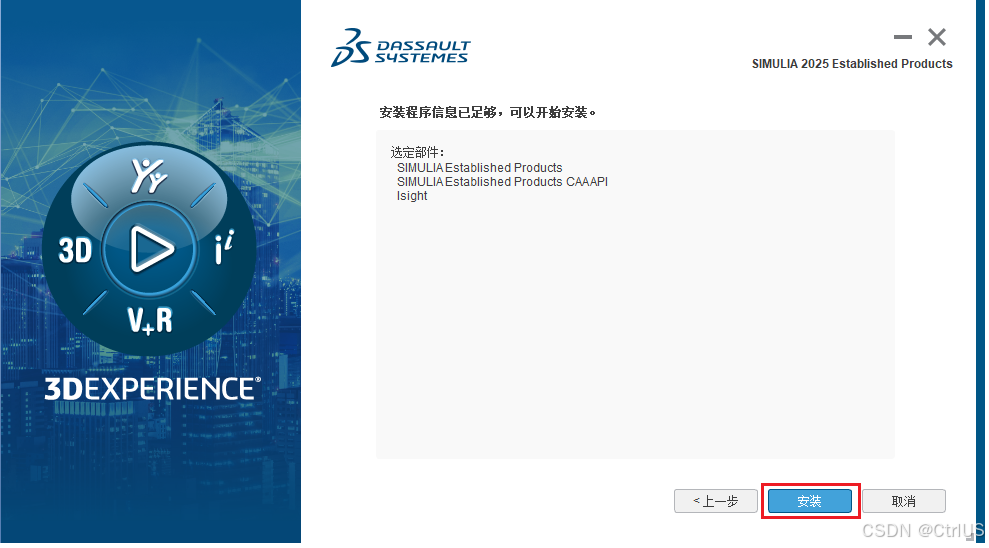
Task: Click the 3DEXPERIENCE logo text
Action: click(x=152, y=388)
